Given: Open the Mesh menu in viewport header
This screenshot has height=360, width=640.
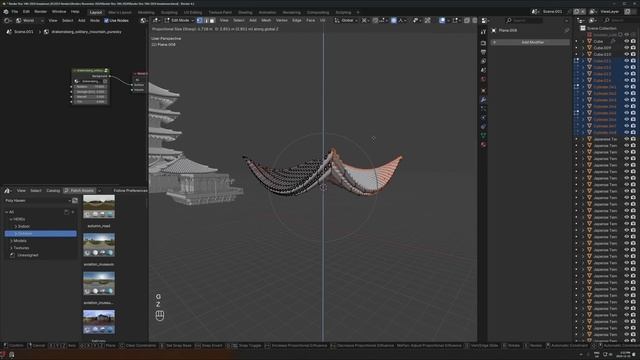Looking at the screenshot, I should point(266,20).
